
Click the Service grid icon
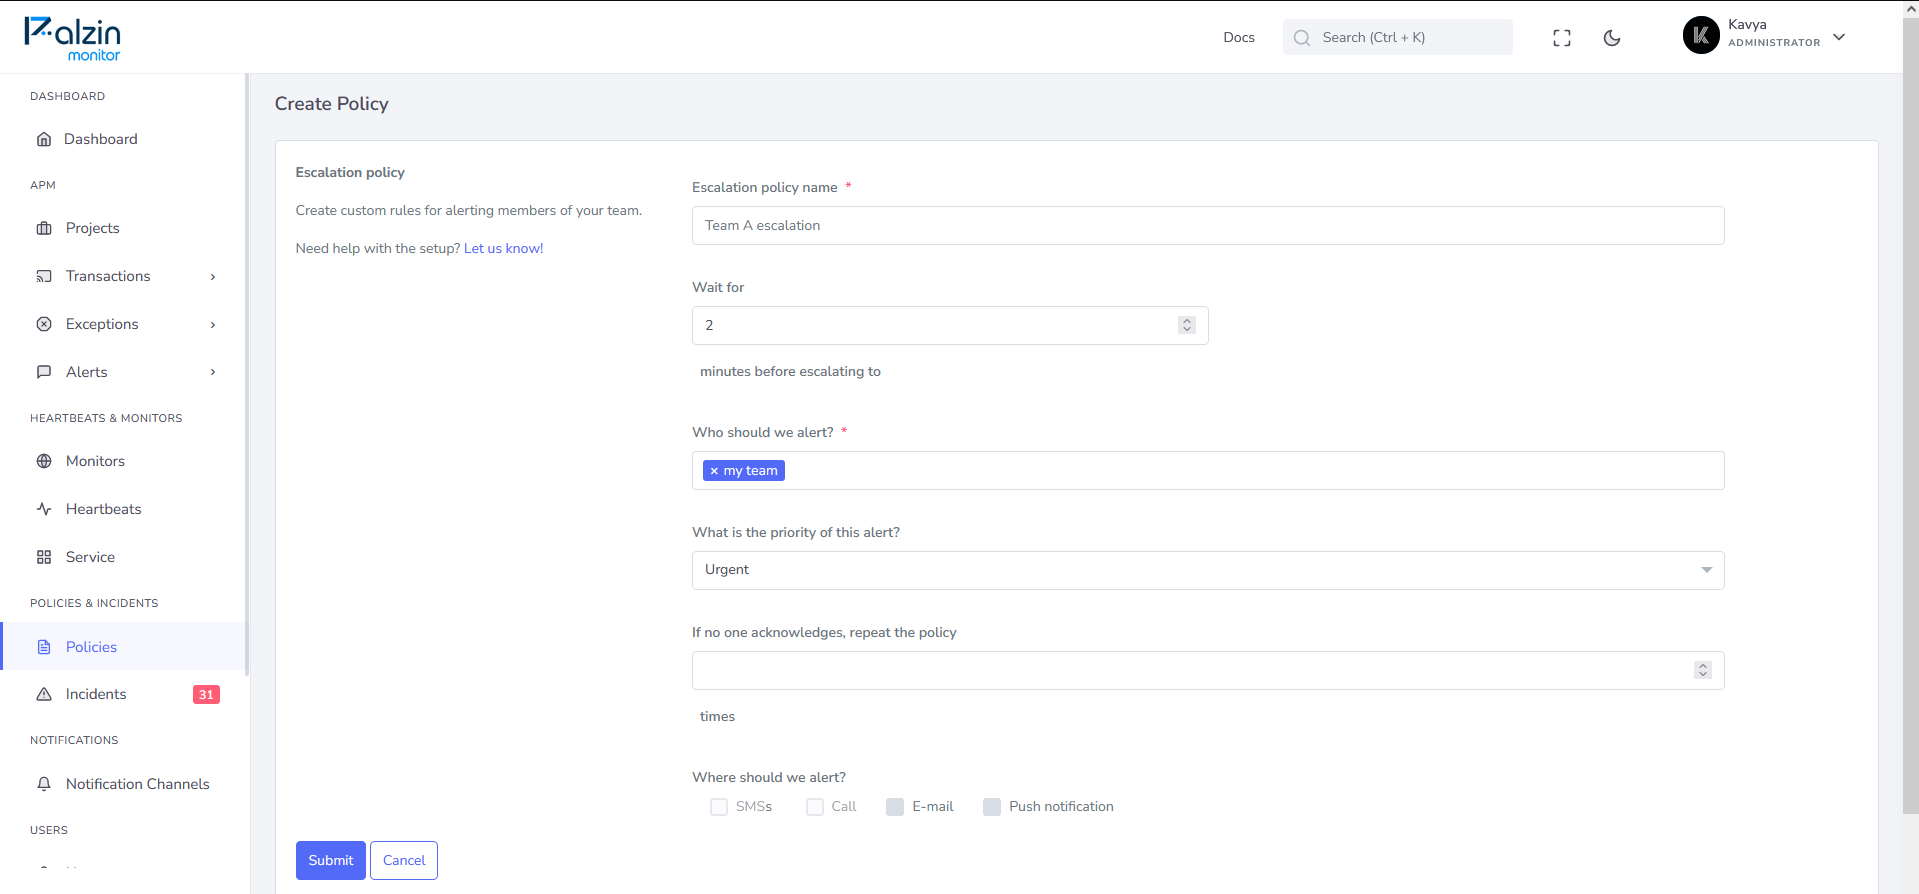(x=44, y=557)
